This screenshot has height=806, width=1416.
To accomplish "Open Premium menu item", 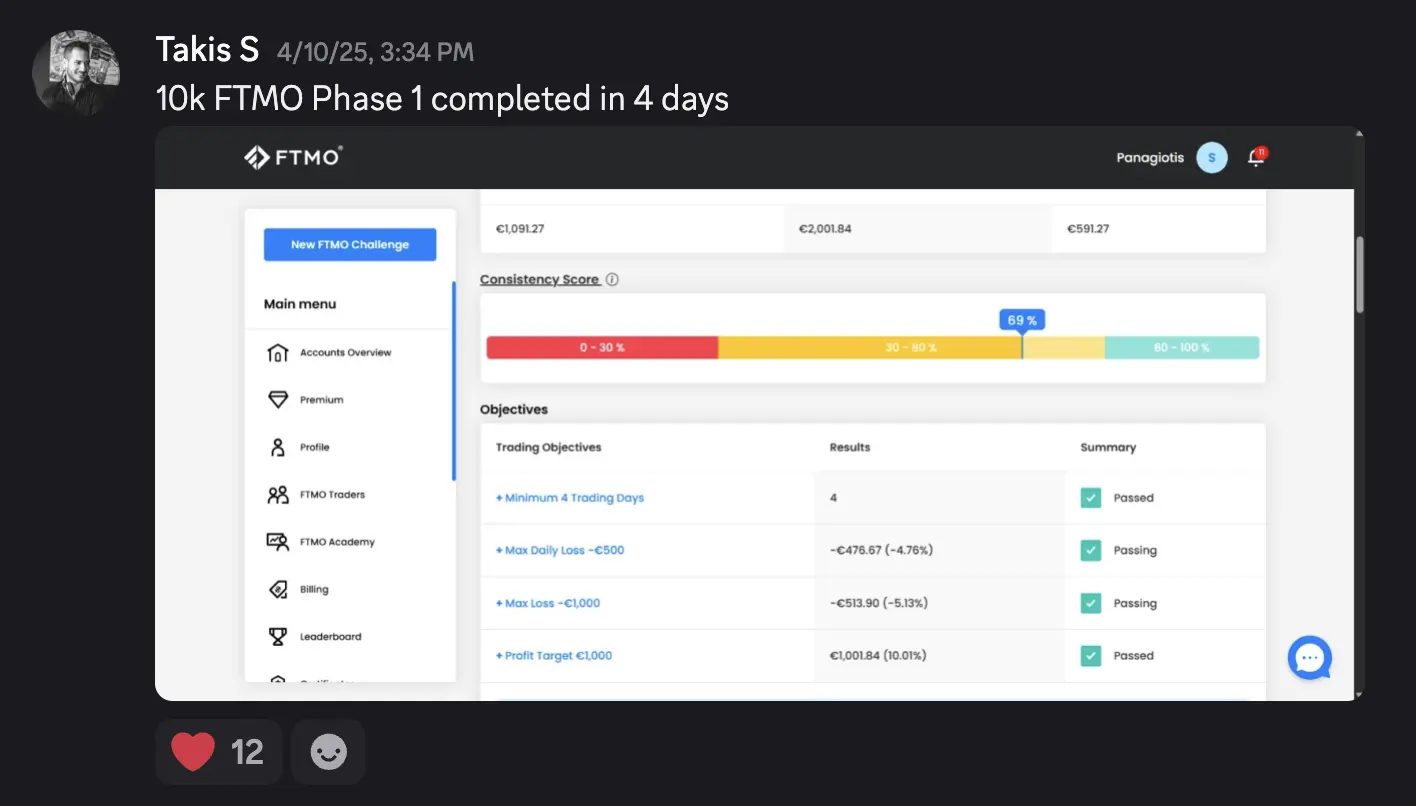I will 322,400.
